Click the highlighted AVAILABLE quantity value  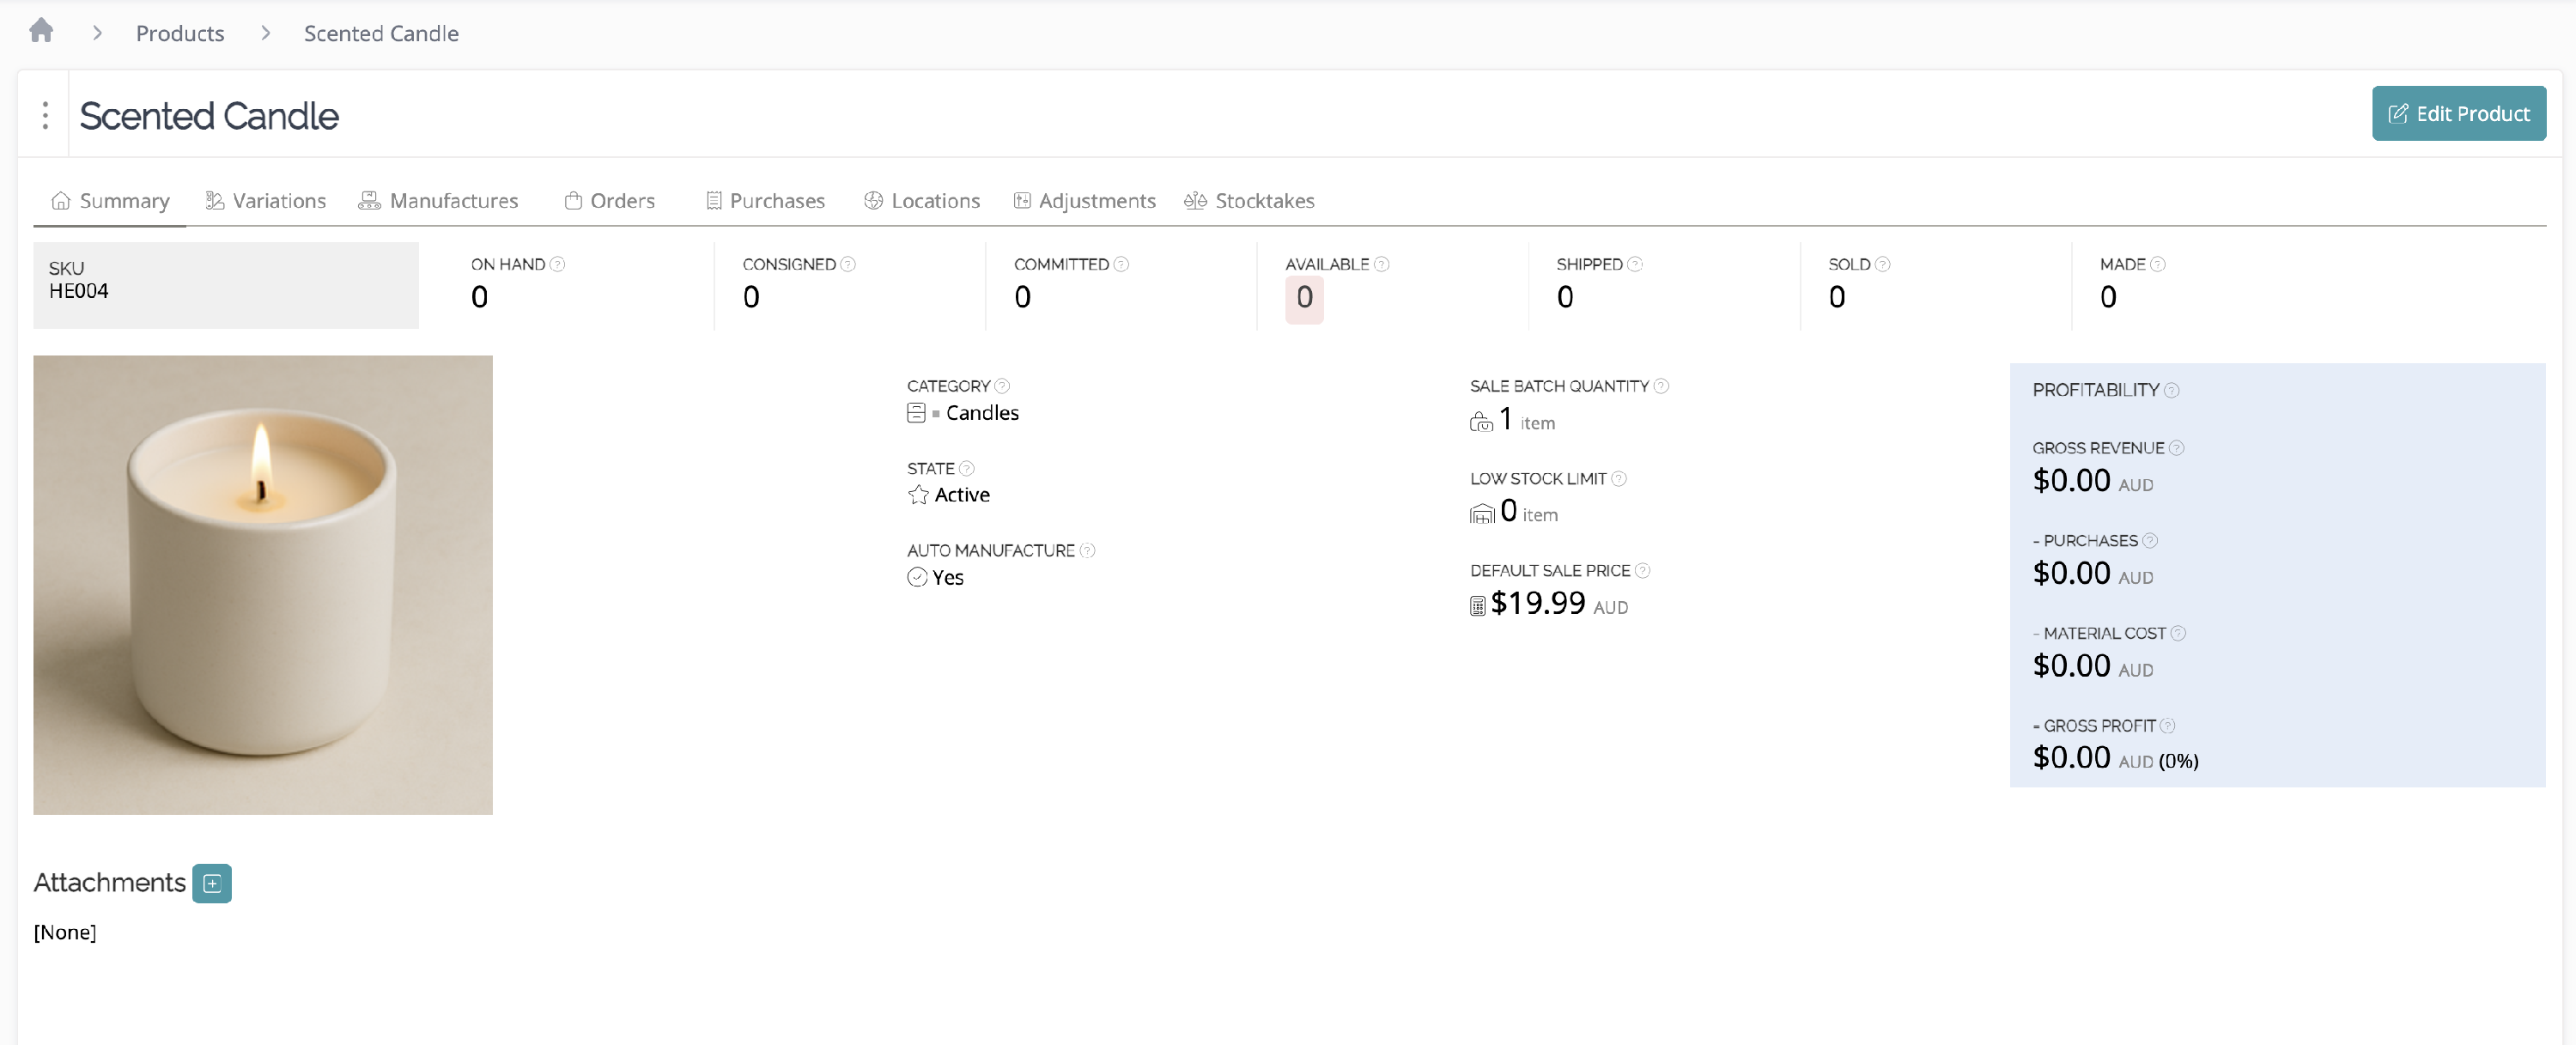point(1304,298)
